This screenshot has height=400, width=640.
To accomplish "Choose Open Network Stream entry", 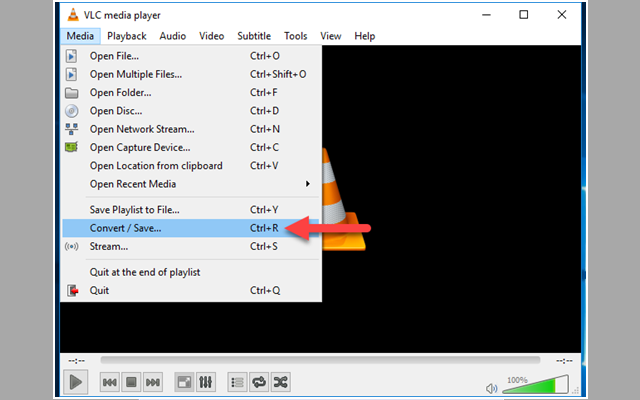I will (x=141, y=129).
